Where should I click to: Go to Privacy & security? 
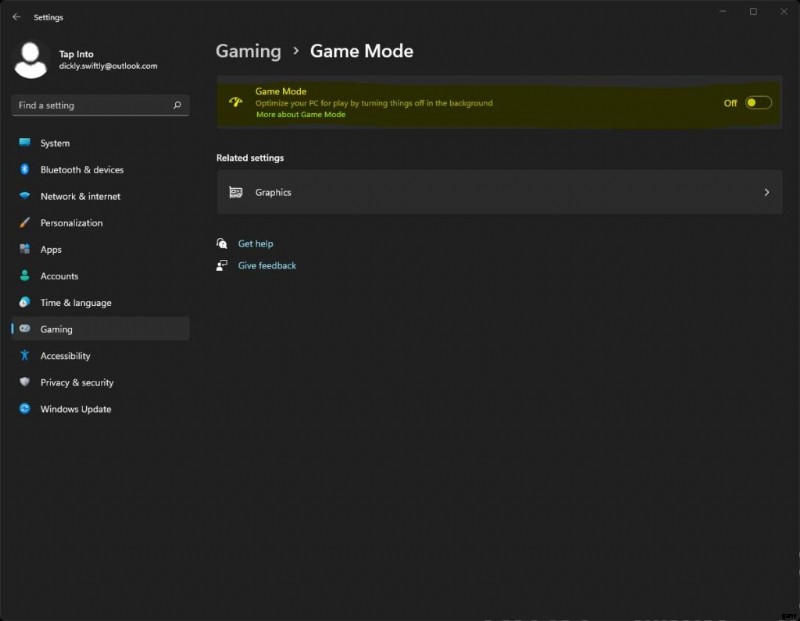[101, 382]
